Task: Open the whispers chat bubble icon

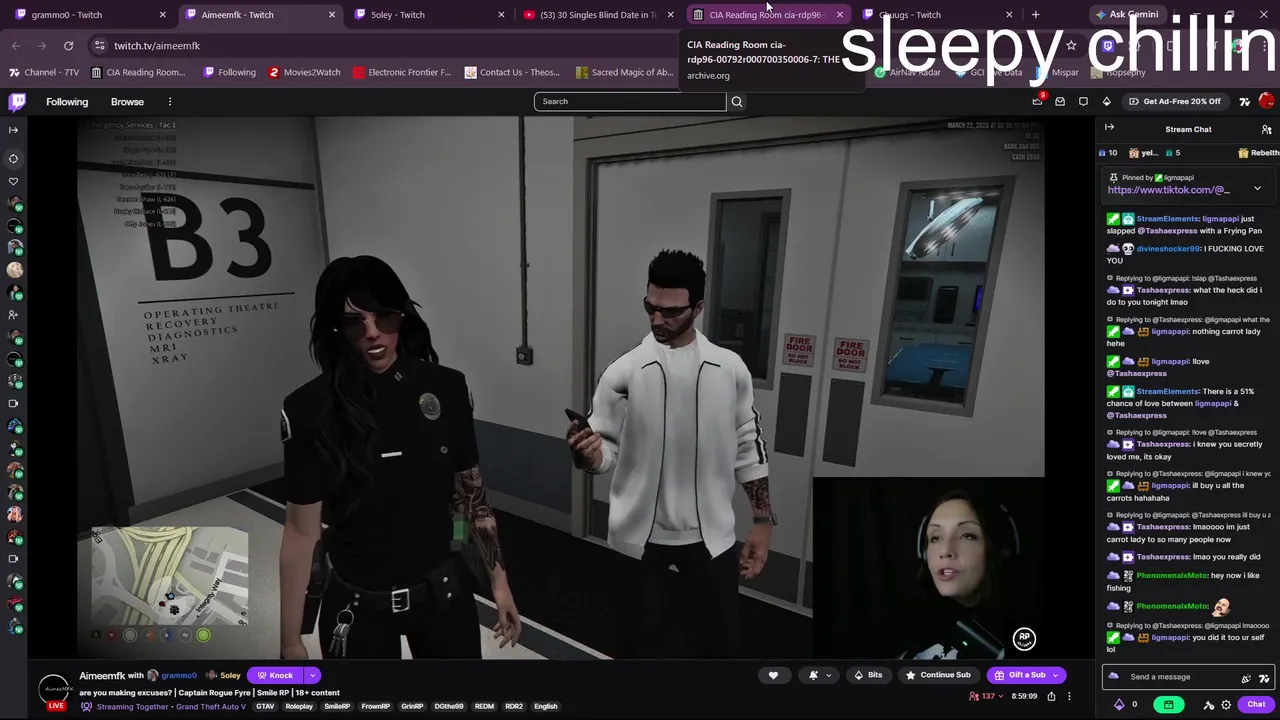Action: (x=1083, y=101)
